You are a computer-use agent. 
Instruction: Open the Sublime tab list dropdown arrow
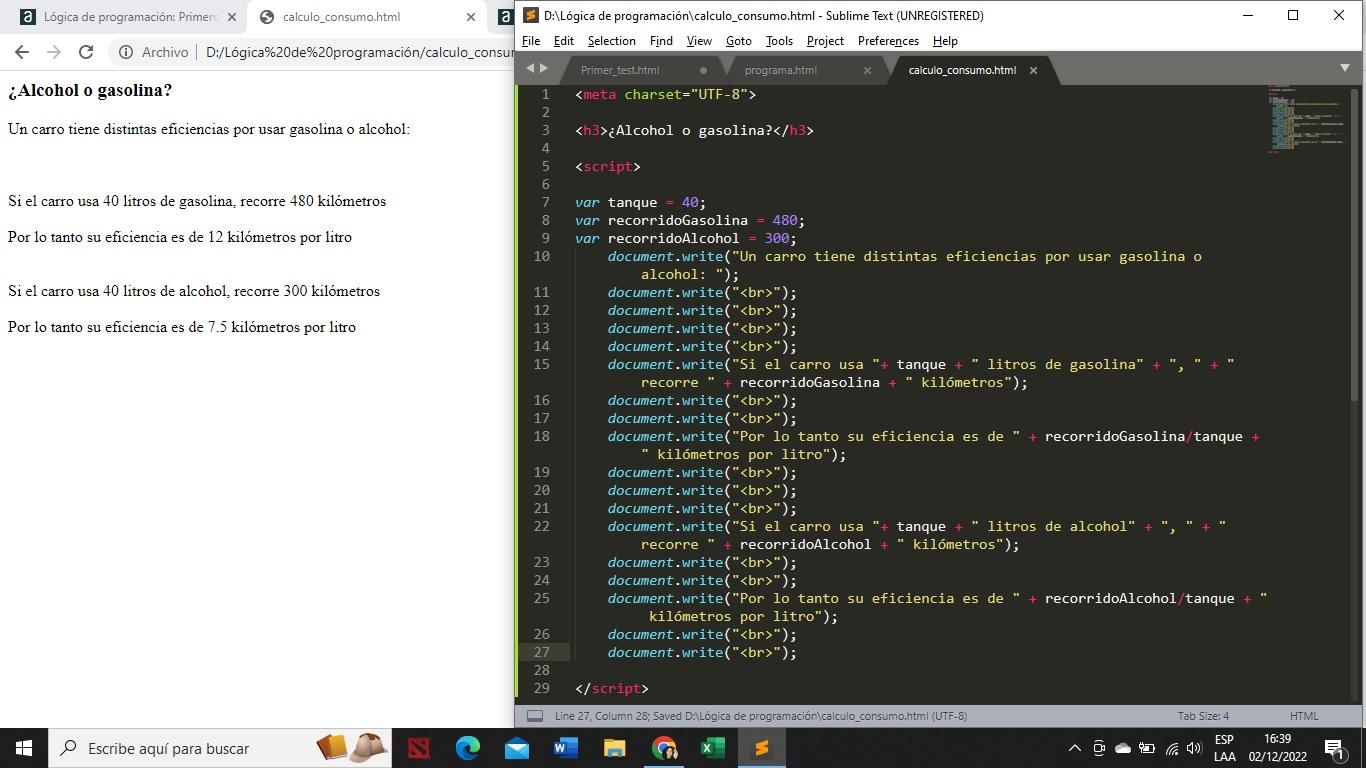tap(1344, 68)
